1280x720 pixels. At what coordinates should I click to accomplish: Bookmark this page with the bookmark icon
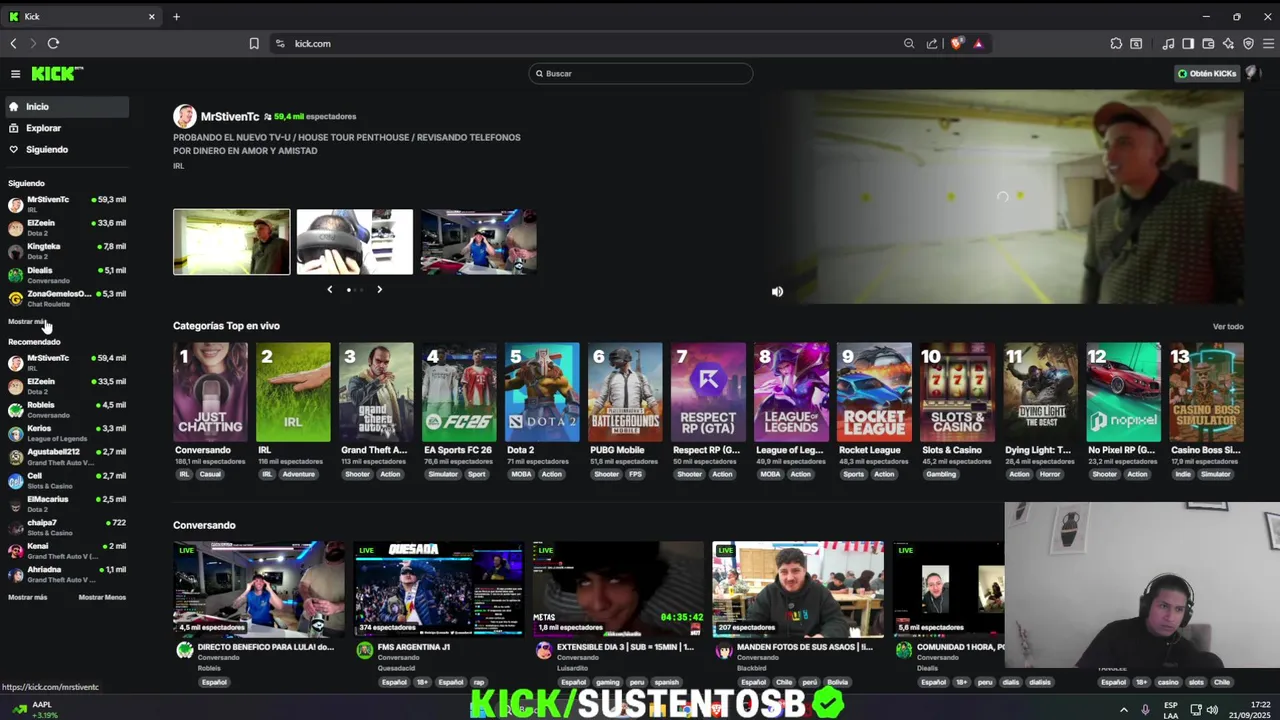pos(254,43)
